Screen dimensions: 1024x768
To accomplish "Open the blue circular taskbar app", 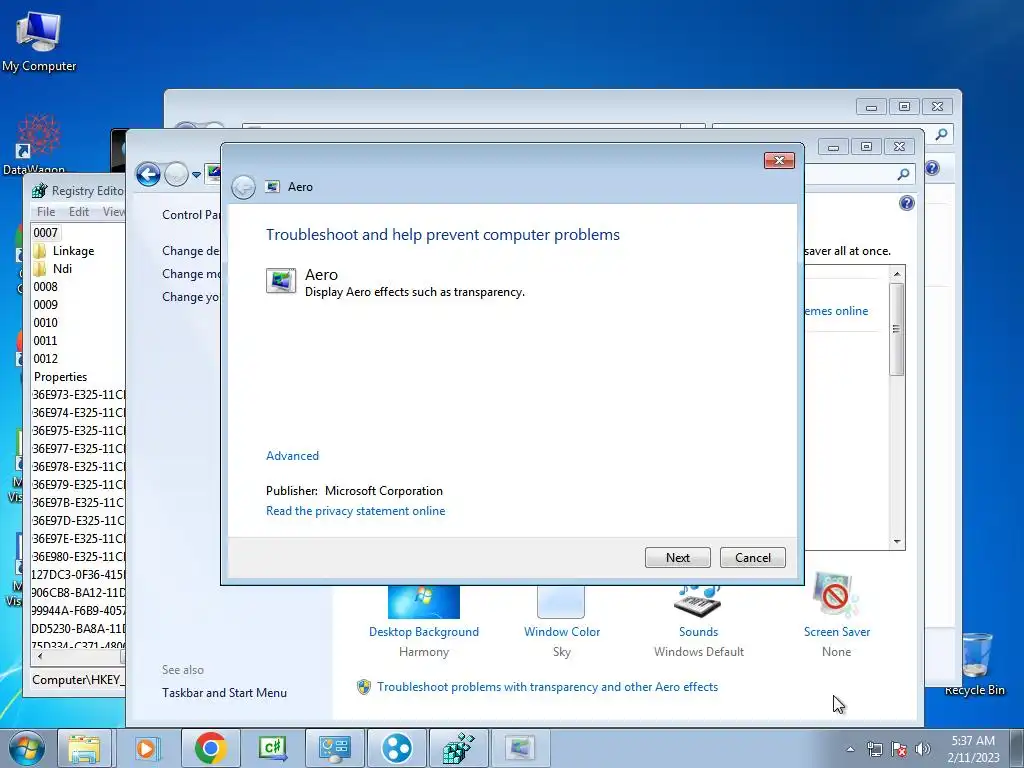I will click(396, 748).
